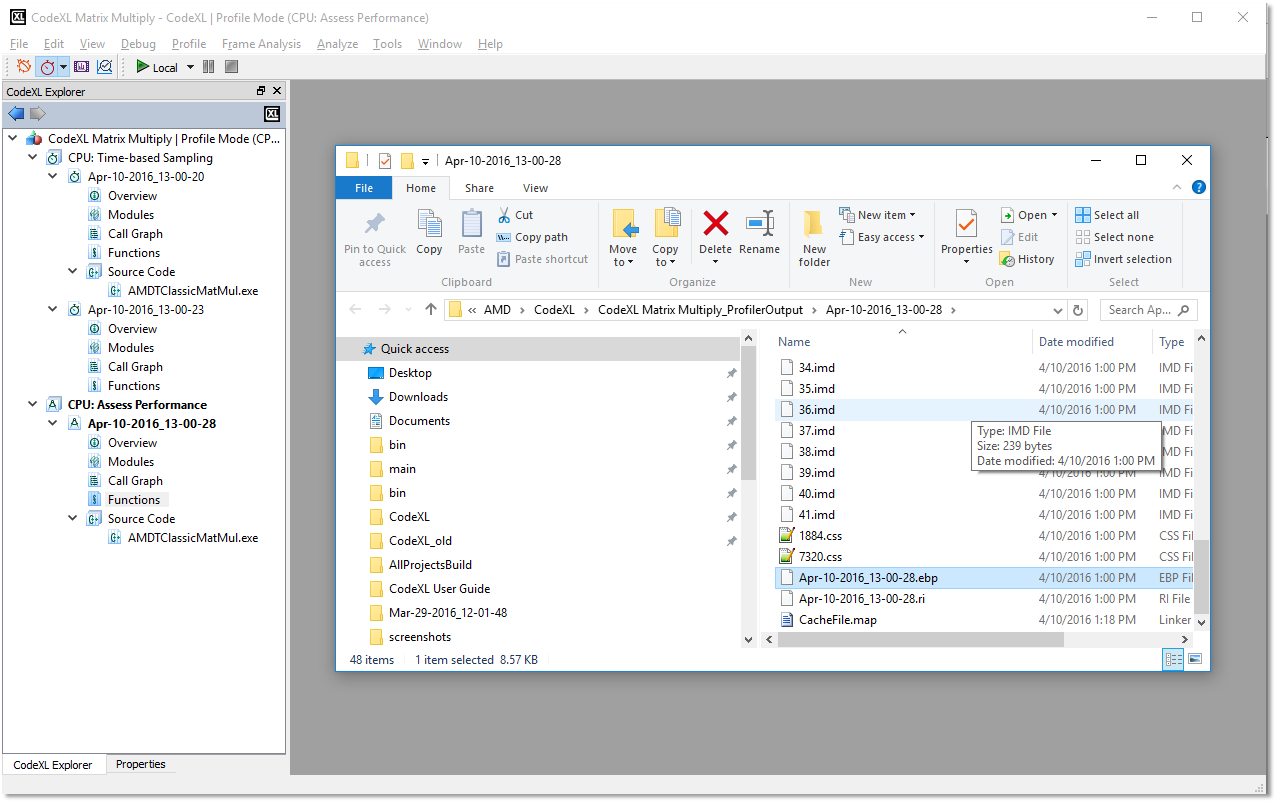
Task: Open the profile mode dropdown arrow
Action: tap(63, 67)
